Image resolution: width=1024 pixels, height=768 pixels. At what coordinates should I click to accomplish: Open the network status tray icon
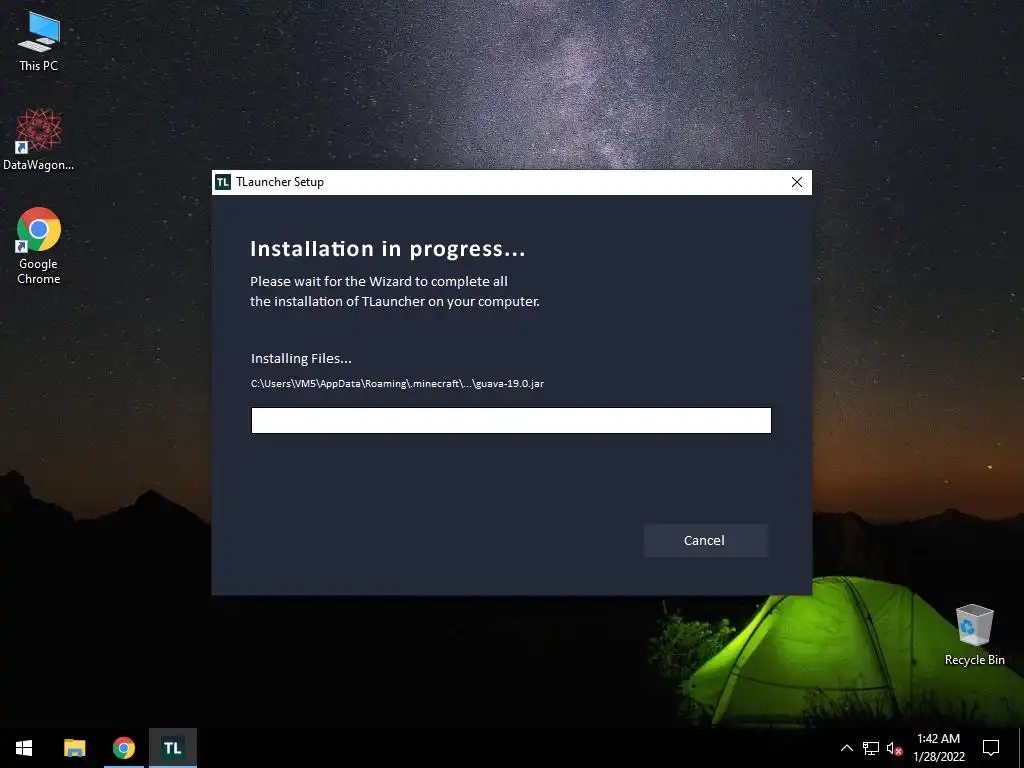pyautogui.click(x=871, y=748)
